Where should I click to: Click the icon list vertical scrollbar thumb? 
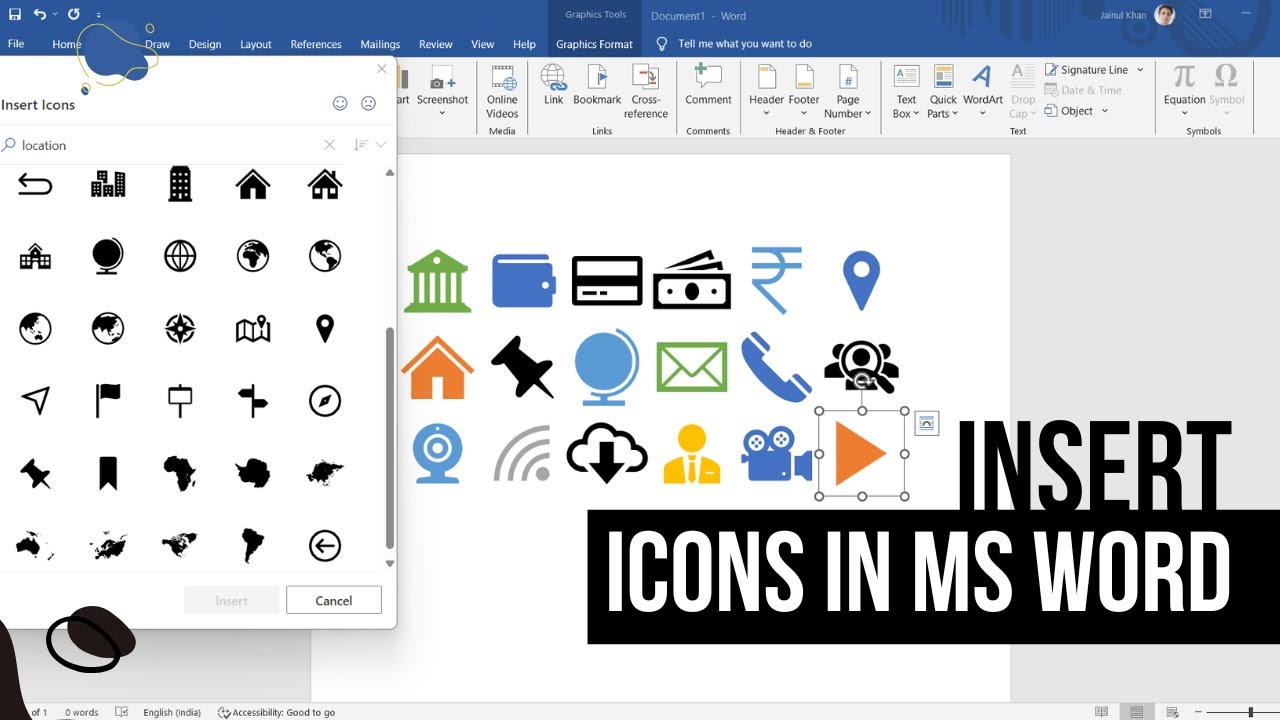click(x=390, y=438)
